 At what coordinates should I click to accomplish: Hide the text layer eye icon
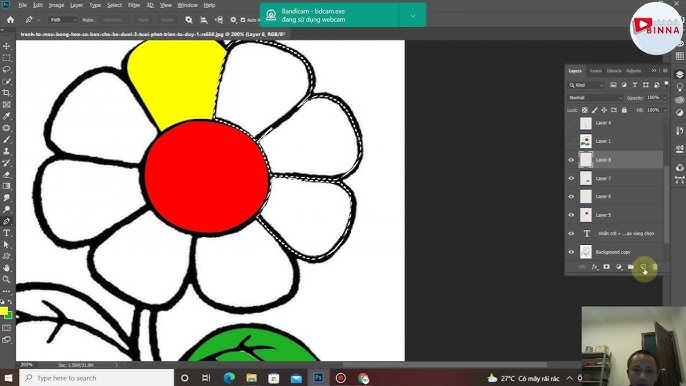(x=571, y=233)
